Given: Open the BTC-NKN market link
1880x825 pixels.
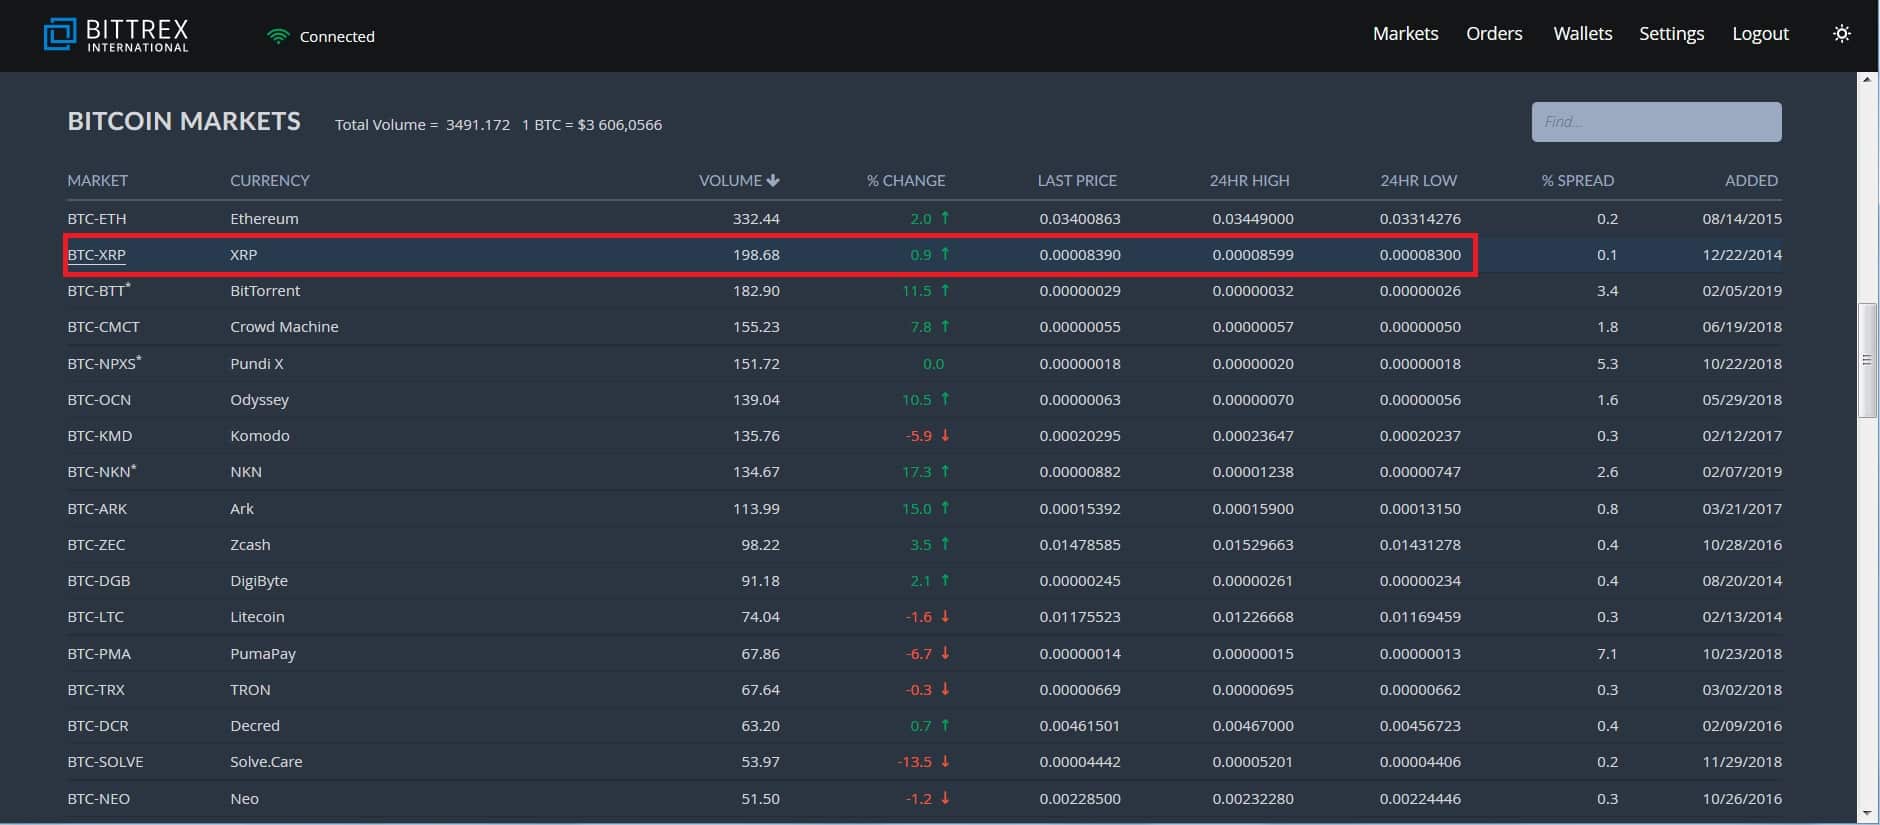Looking at the screenshot, I should pyautogui.click(x=101, y=472).
